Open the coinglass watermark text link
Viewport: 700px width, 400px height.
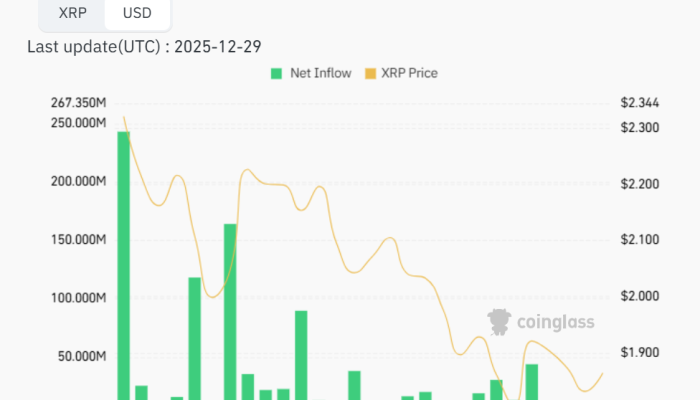[555, 322]
